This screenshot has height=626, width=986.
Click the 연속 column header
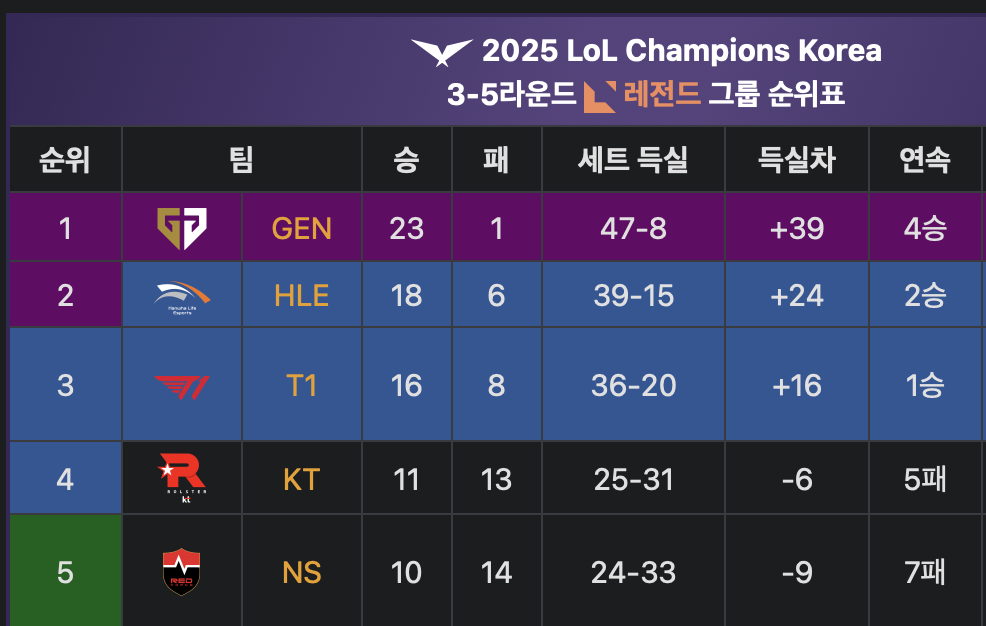(925, 160)
